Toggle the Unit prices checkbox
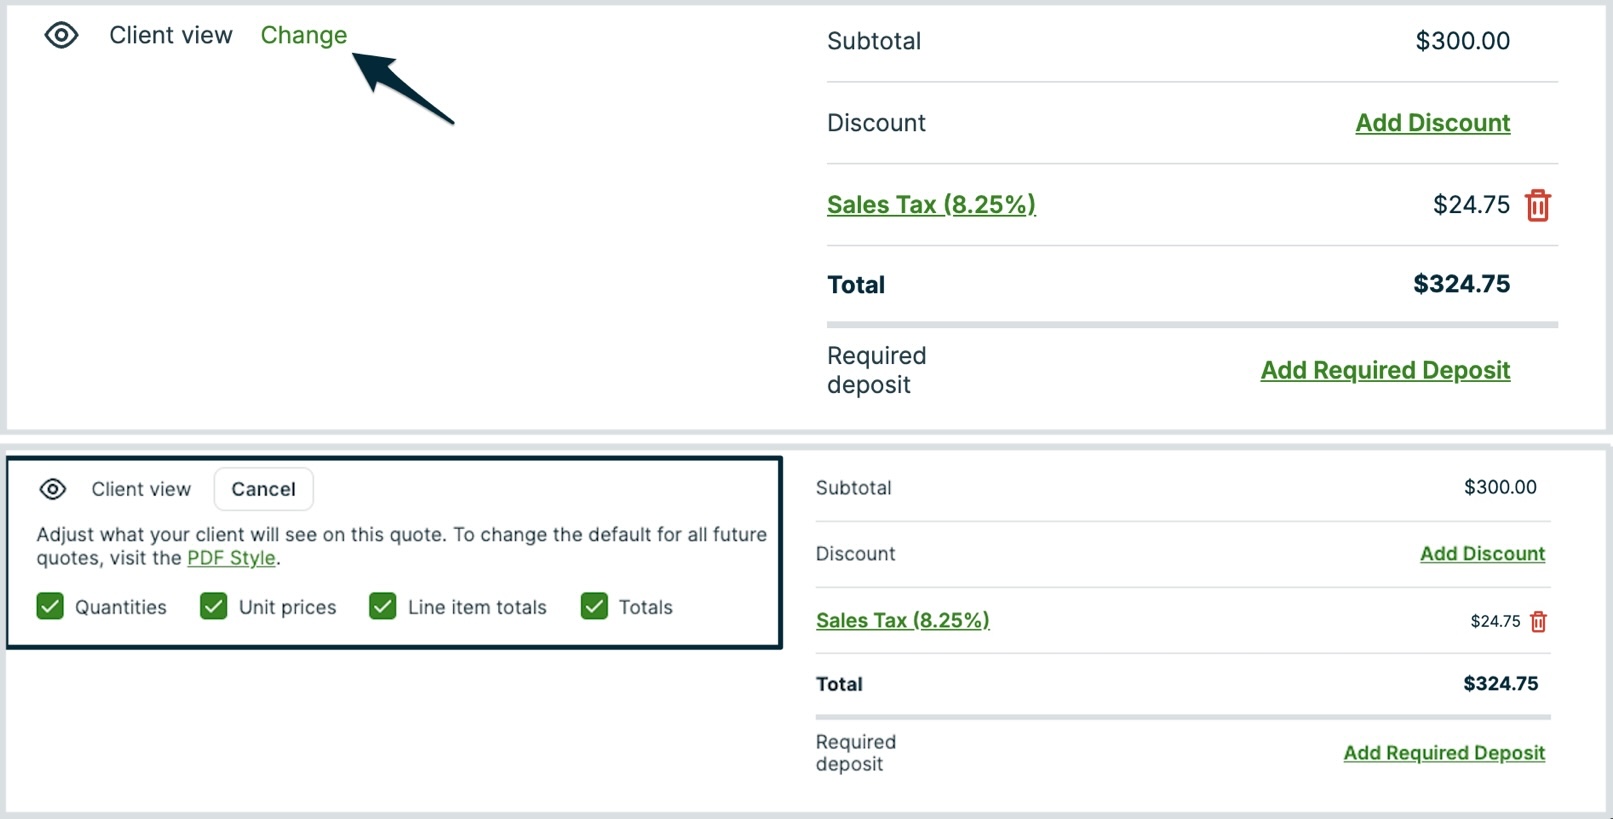 [x=213, y=607]
